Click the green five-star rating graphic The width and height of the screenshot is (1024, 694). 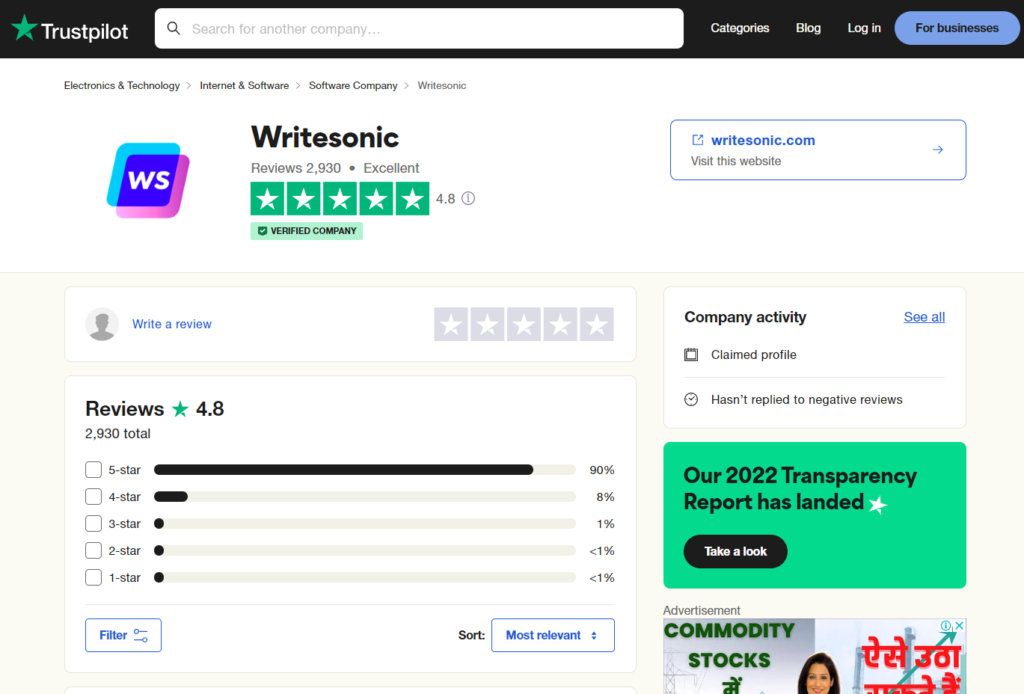tap(340, 198)
